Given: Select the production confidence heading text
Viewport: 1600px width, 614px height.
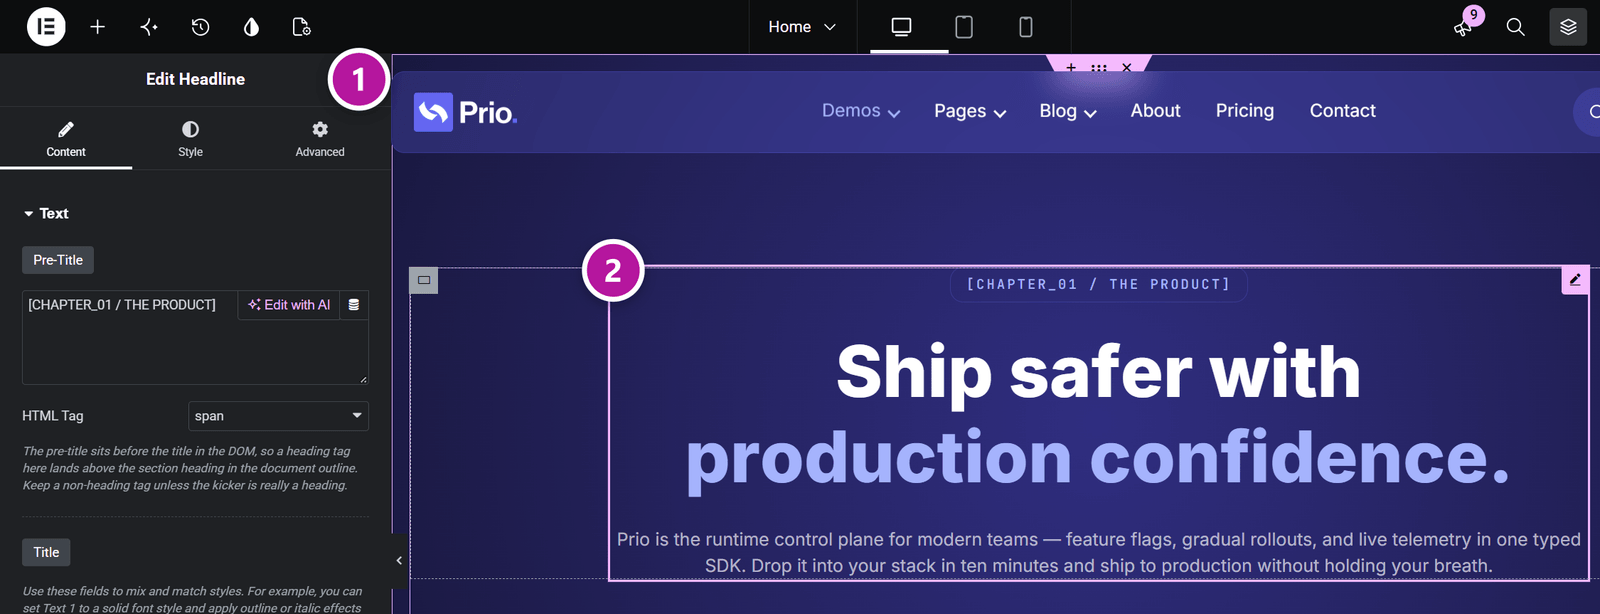Looking at the screenshot, I should [1098, 458].
